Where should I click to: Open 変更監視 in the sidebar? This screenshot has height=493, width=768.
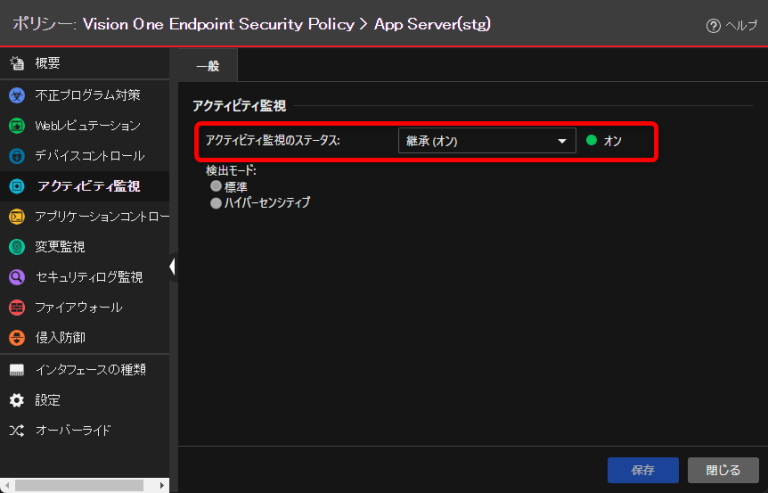click(x=85, y=247)
